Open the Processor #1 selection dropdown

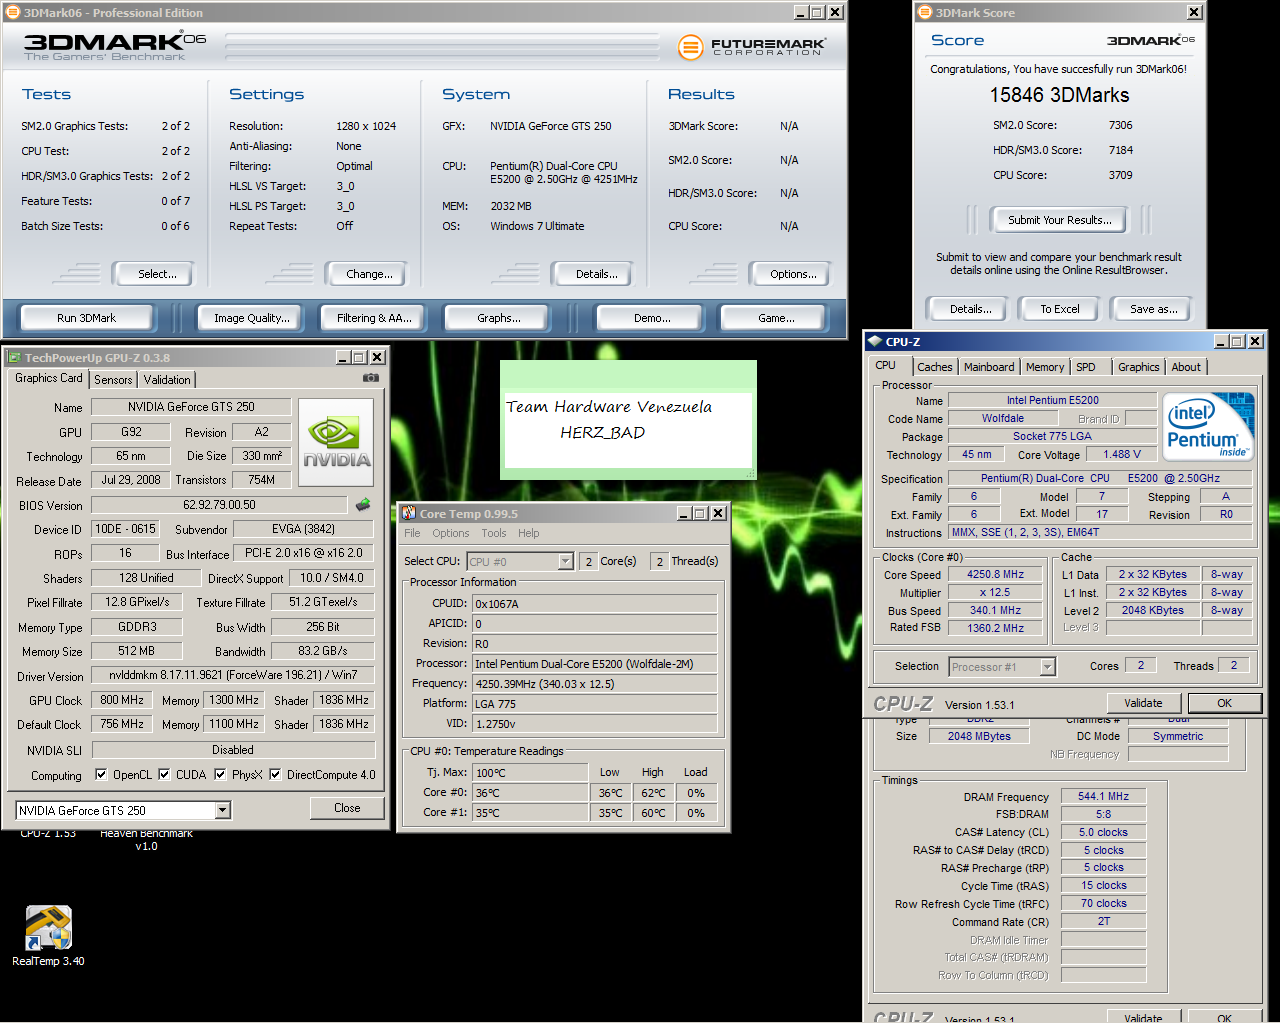click(1048, 666)
